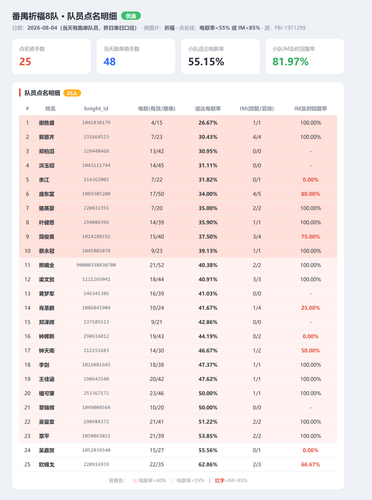Image resolution: width=372 pixels, height=500 pixels.
Task: Click the 30.43% cell in row 2
Action: click(x=208, y=137)
